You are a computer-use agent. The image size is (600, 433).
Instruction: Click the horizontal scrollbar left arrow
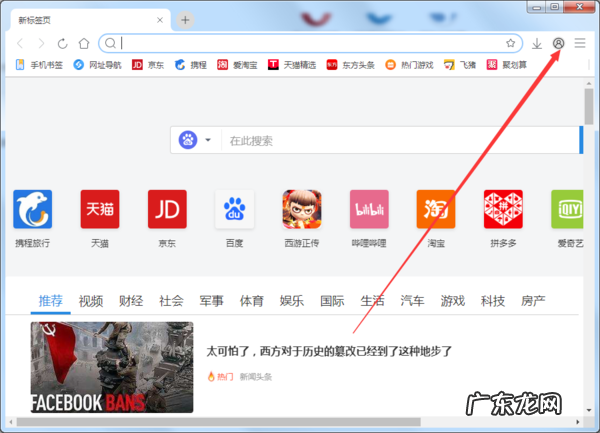[x=11, y=422]
